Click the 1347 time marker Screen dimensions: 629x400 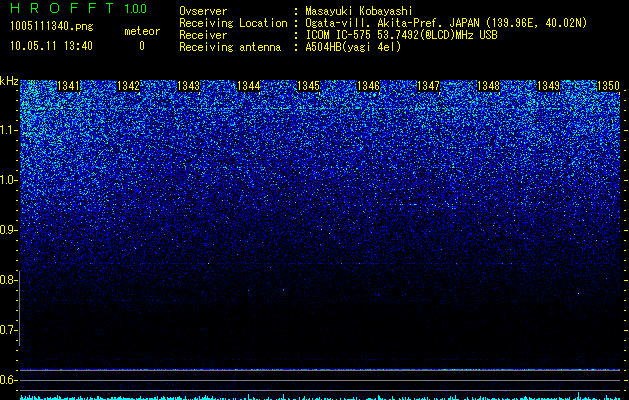(x=428, y=86)
